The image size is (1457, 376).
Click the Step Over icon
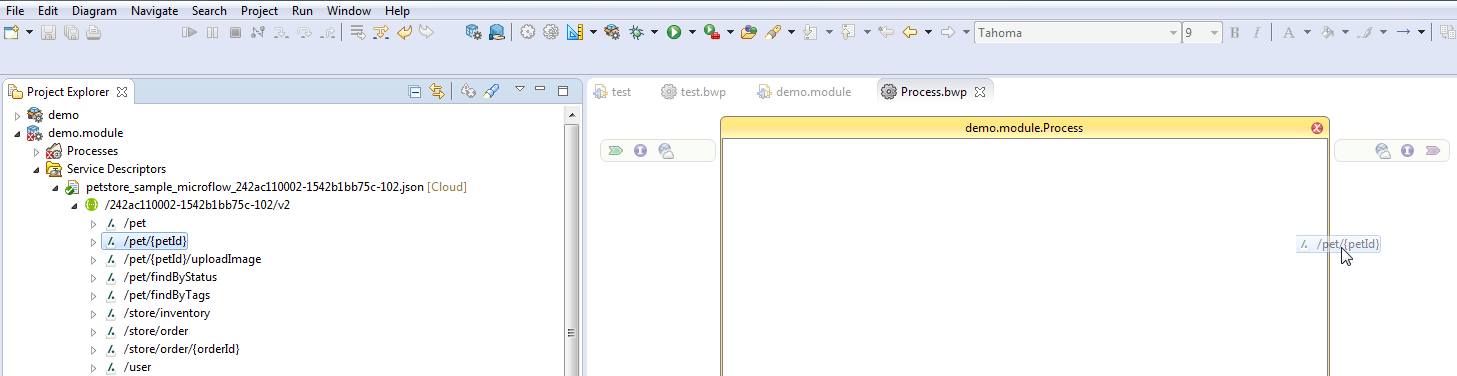(x=304, y=32)
